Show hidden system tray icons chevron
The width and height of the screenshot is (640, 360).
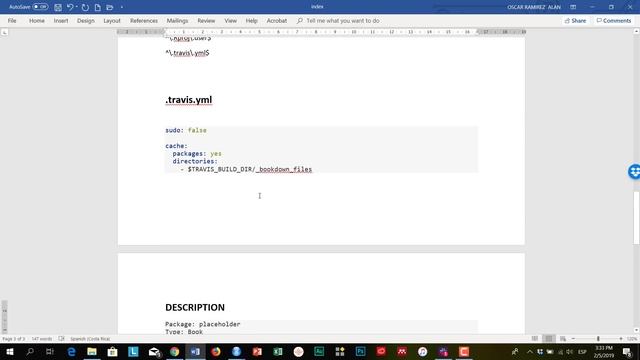[529, 351]
